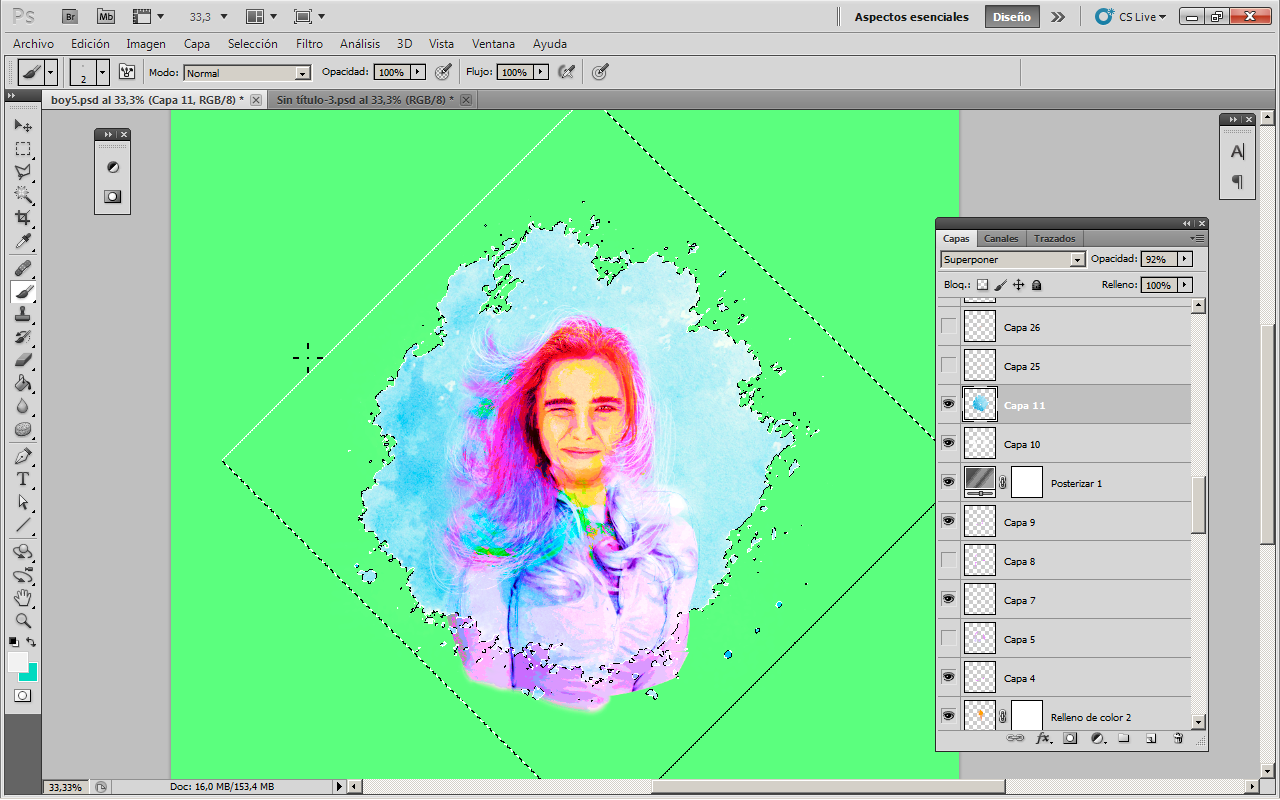
Task: Toggle the Brush panel button
Action: click(x=127, y=72)
